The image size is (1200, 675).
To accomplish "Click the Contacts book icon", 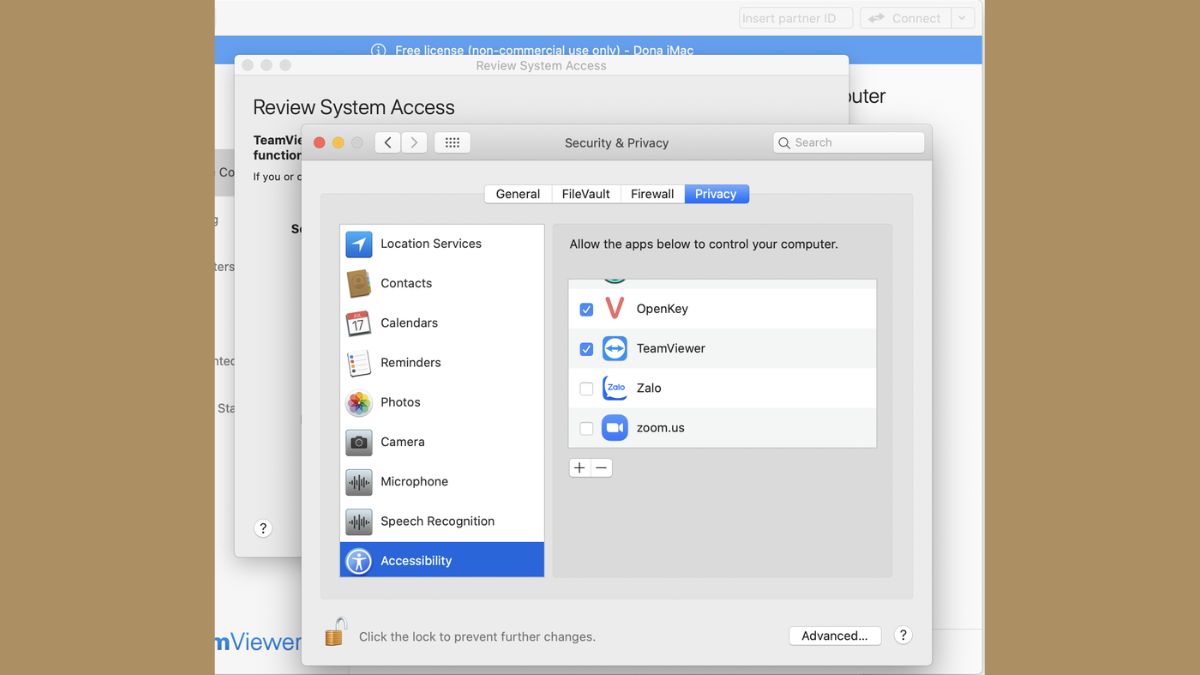I will coord(359,283).
